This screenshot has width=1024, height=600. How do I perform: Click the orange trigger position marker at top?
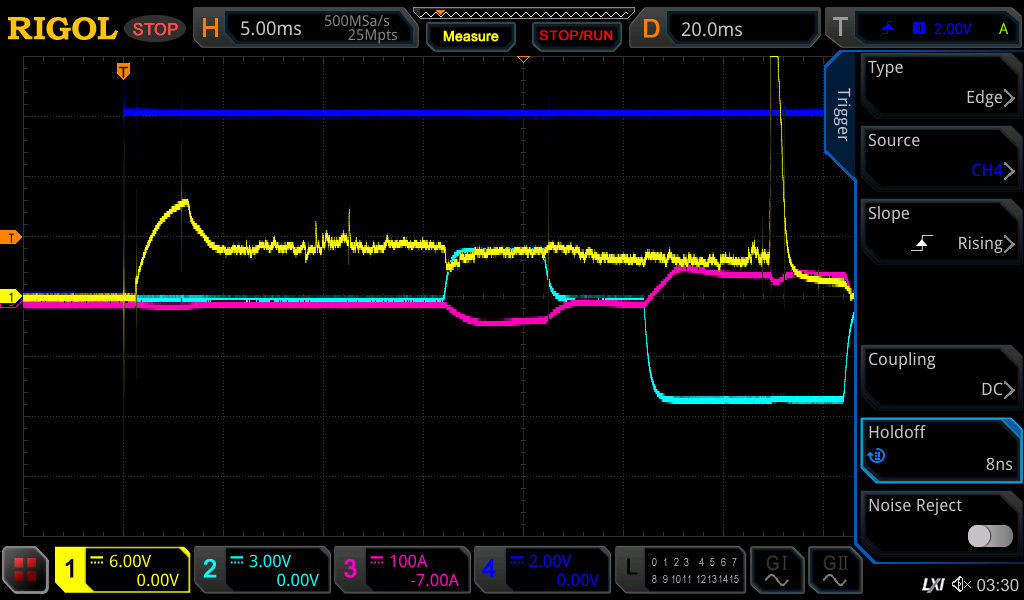[x=123, y=71]
